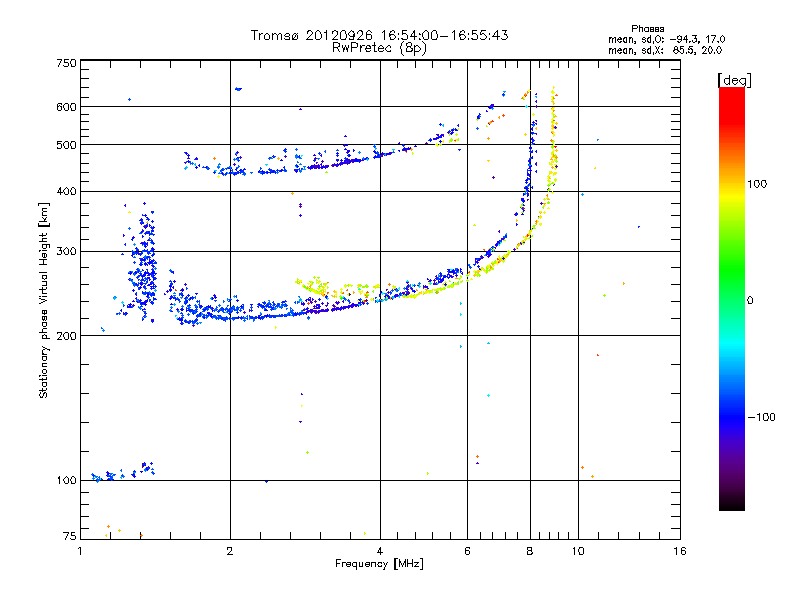
Task: Click the y-axis tick label "600"
Action: (66, 107)
